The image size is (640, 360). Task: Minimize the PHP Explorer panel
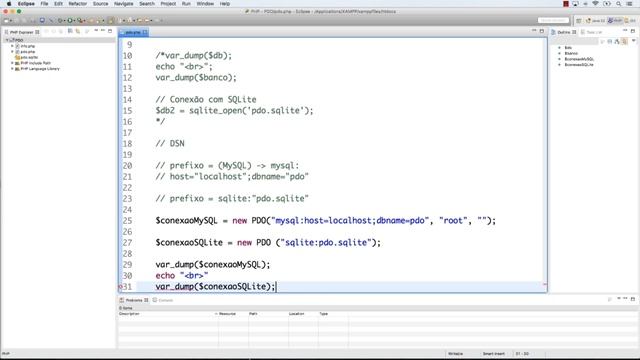[x=103, y=31]
